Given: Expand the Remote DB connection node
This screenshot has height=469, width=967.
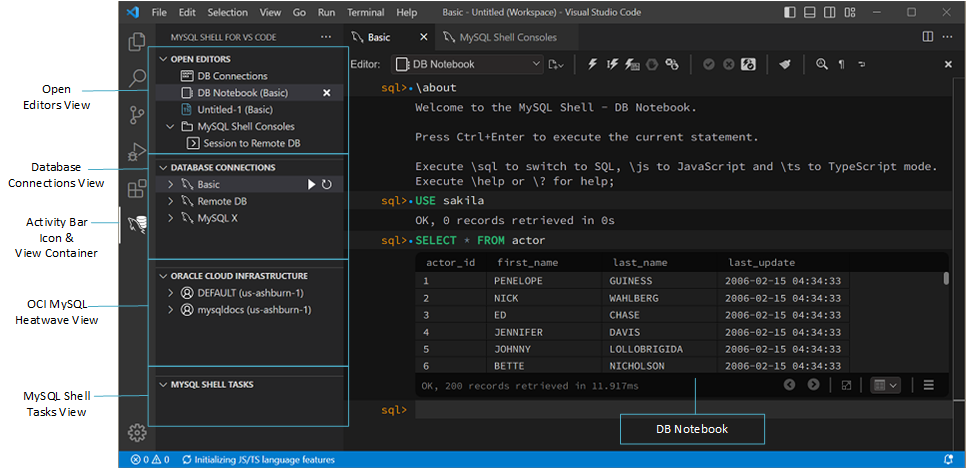Looking at the screenshot, I should point(171,201).
